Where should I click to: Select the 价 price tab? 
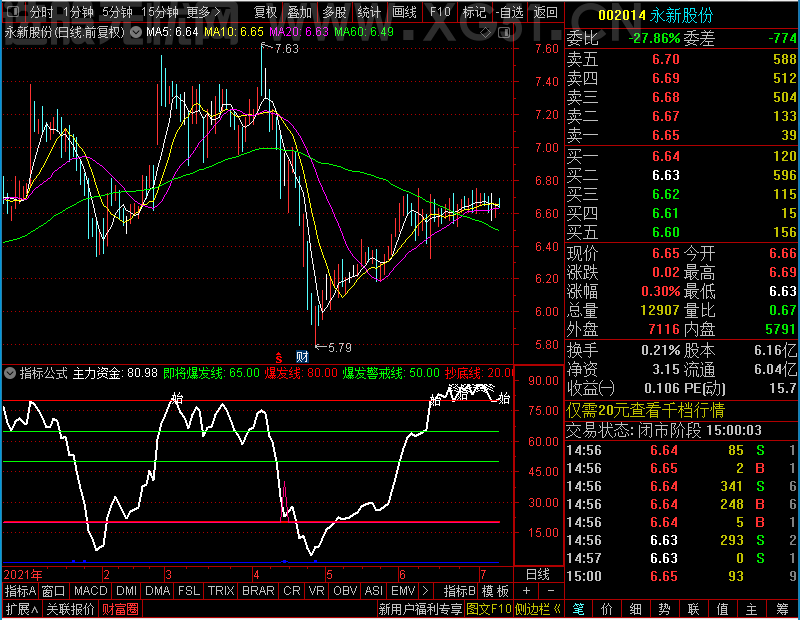[607, 609]
